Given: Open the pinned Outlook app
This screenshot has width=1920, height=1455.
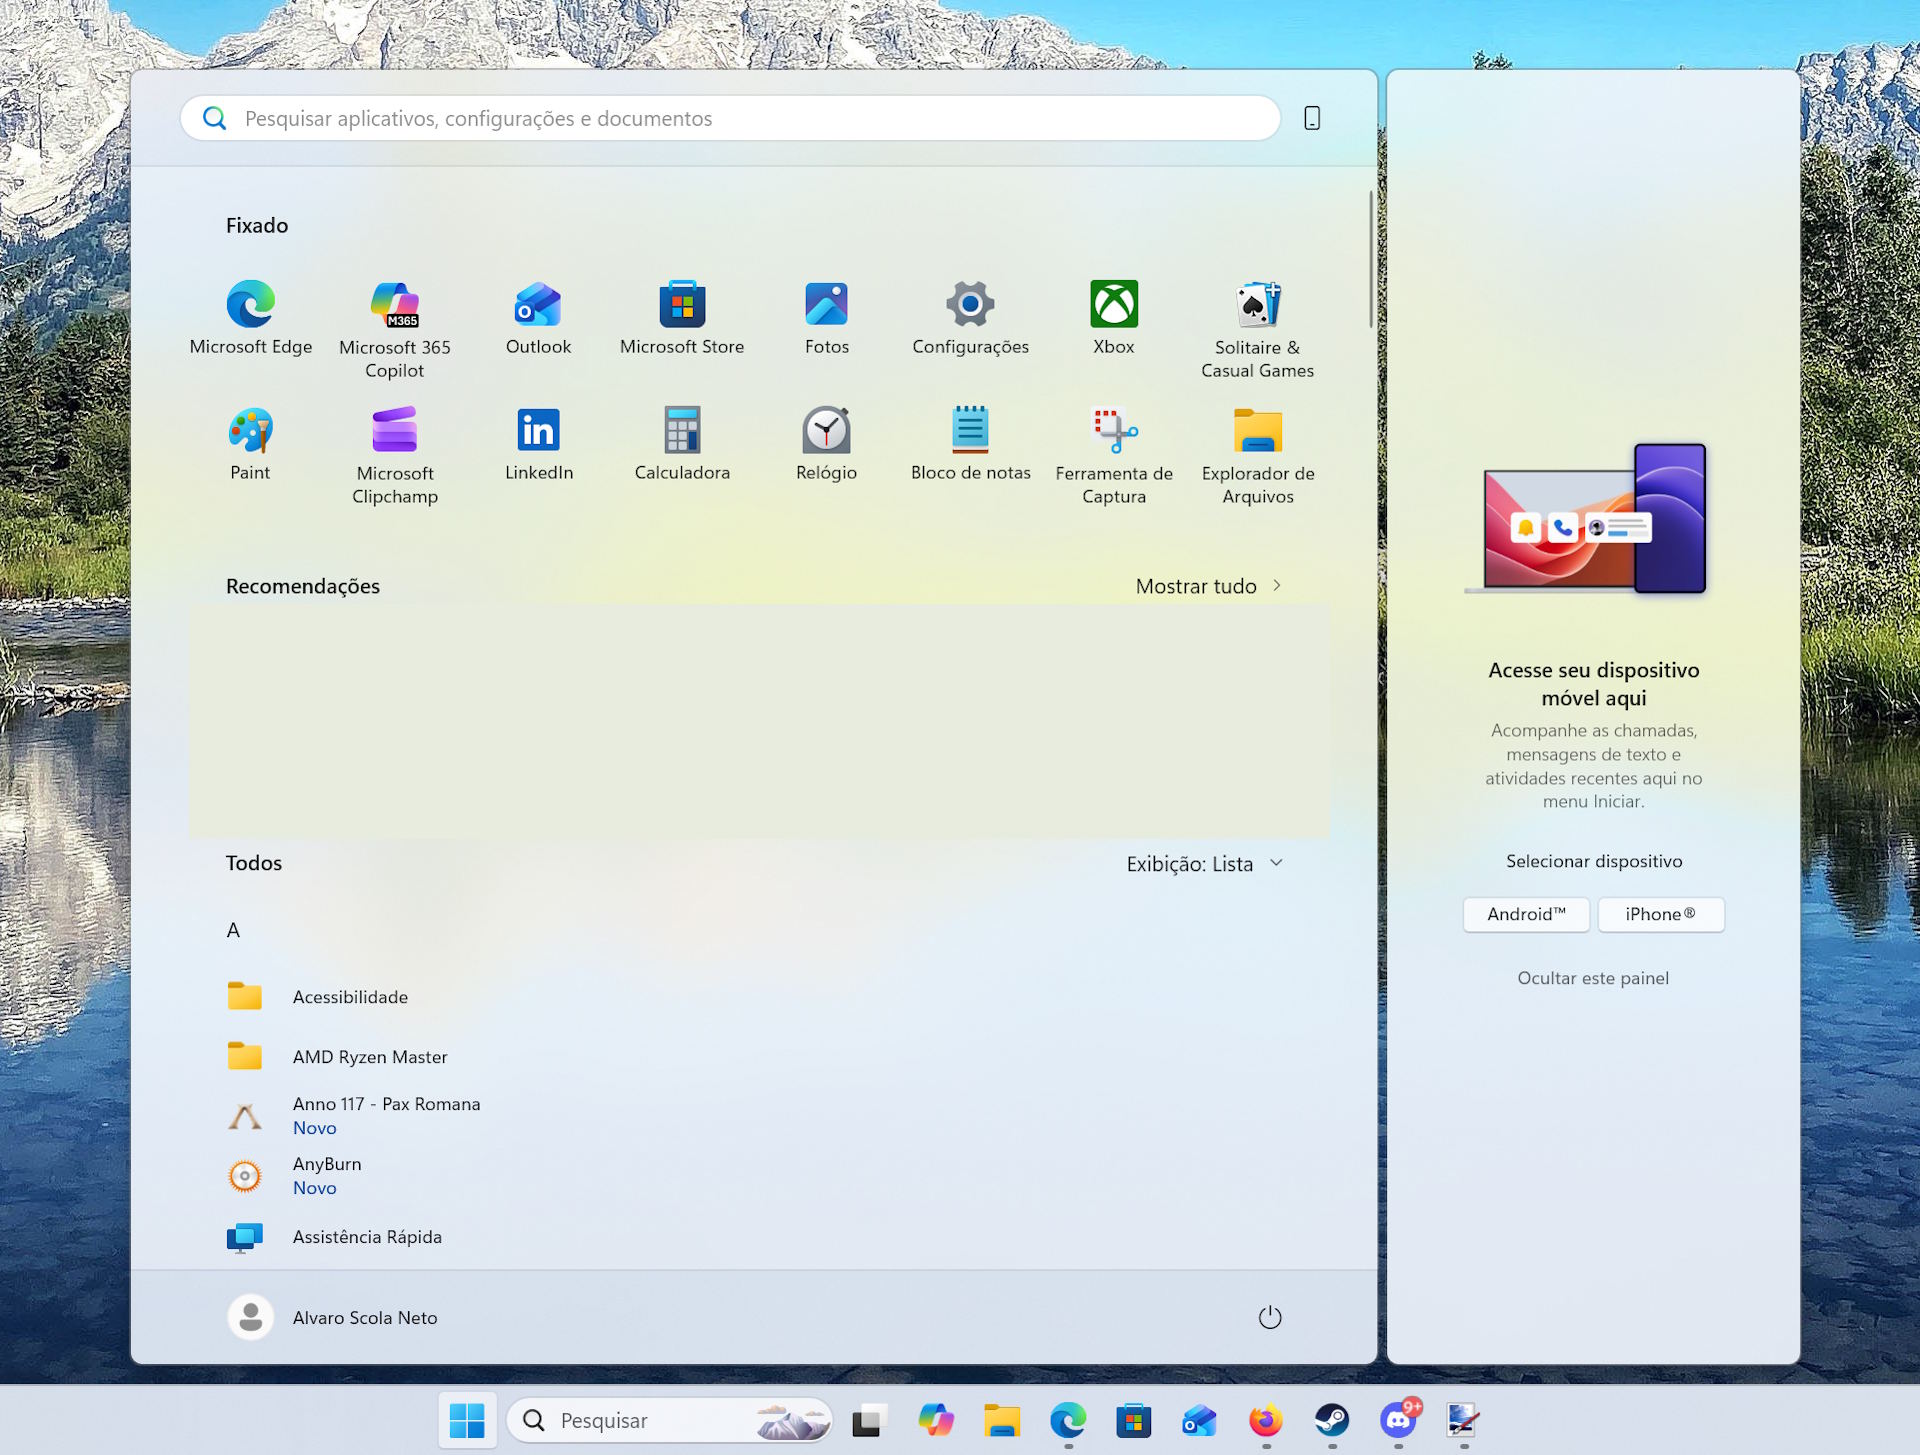Looking at the screenshot, I should click(x=538, y=318).
